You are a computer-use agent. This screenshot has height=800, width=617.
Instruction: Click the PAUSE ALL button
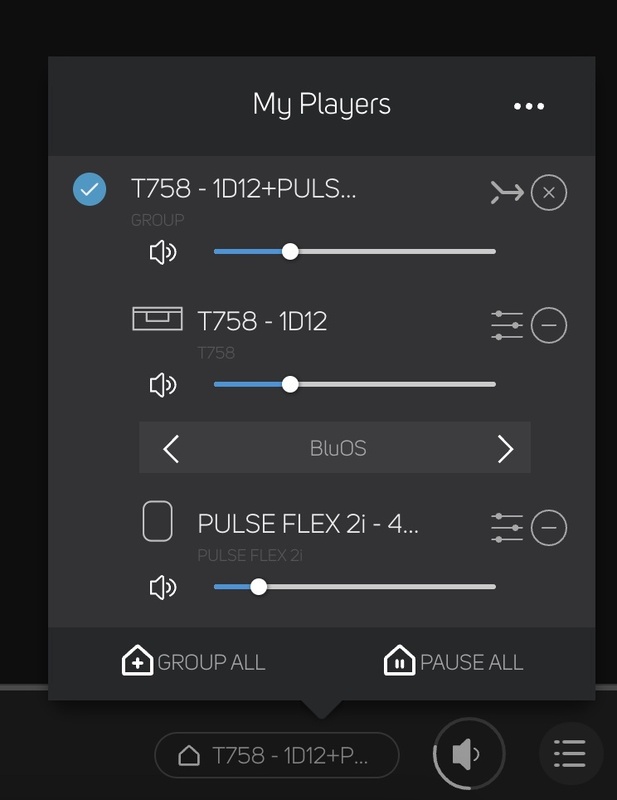[x=454, y=662]
